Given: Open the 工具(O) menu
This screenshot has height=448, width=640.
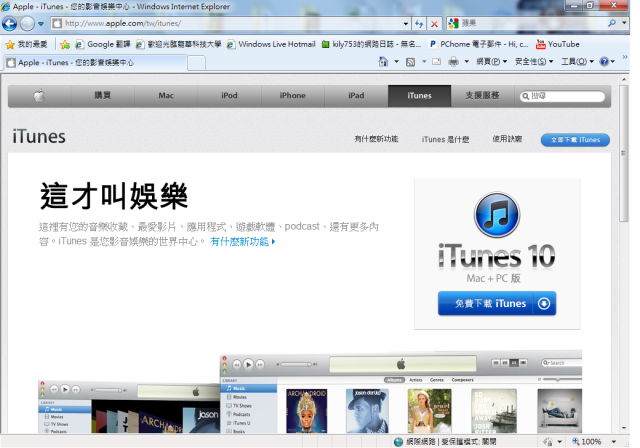Looking at the screenshot, I should click(x=577, y=62).
